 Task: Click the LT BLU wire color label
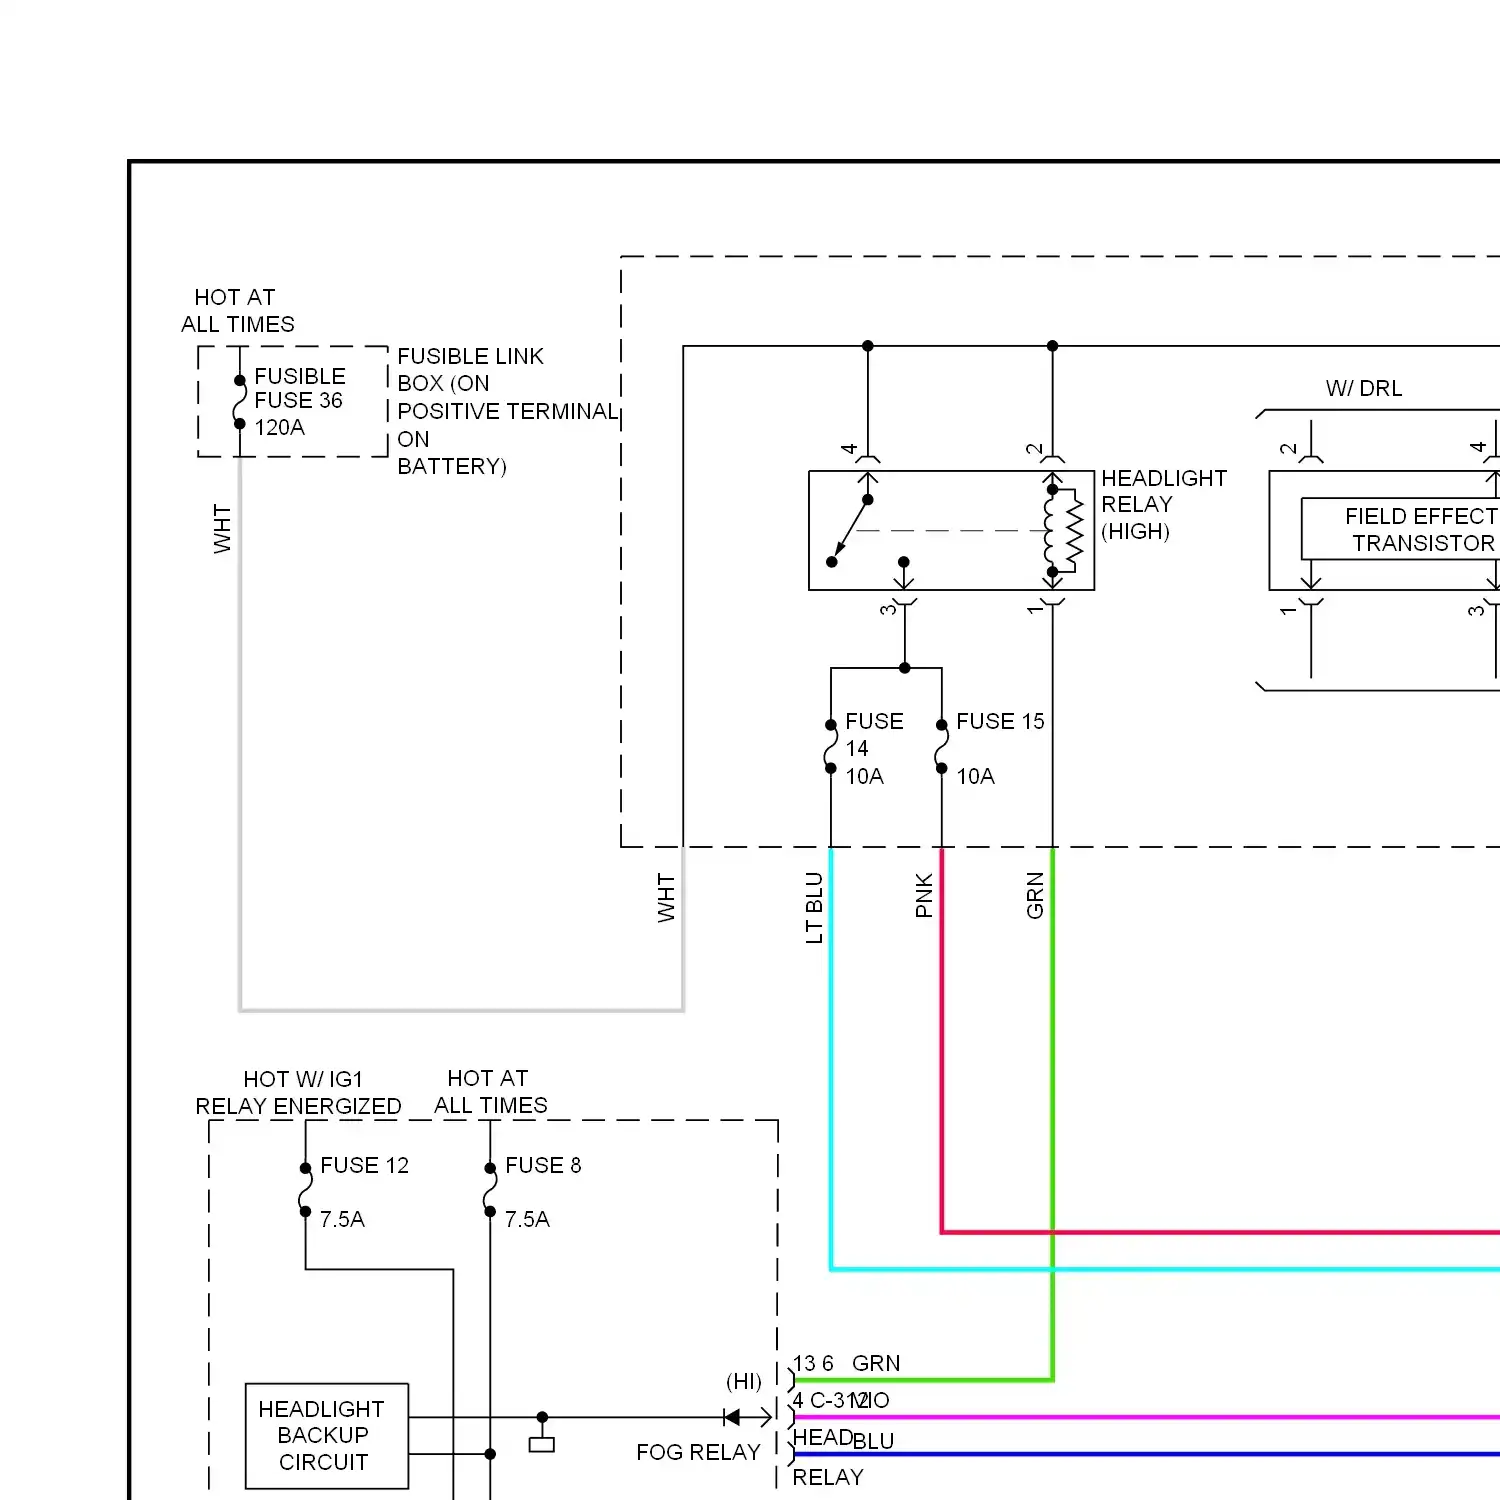(814, 908)
